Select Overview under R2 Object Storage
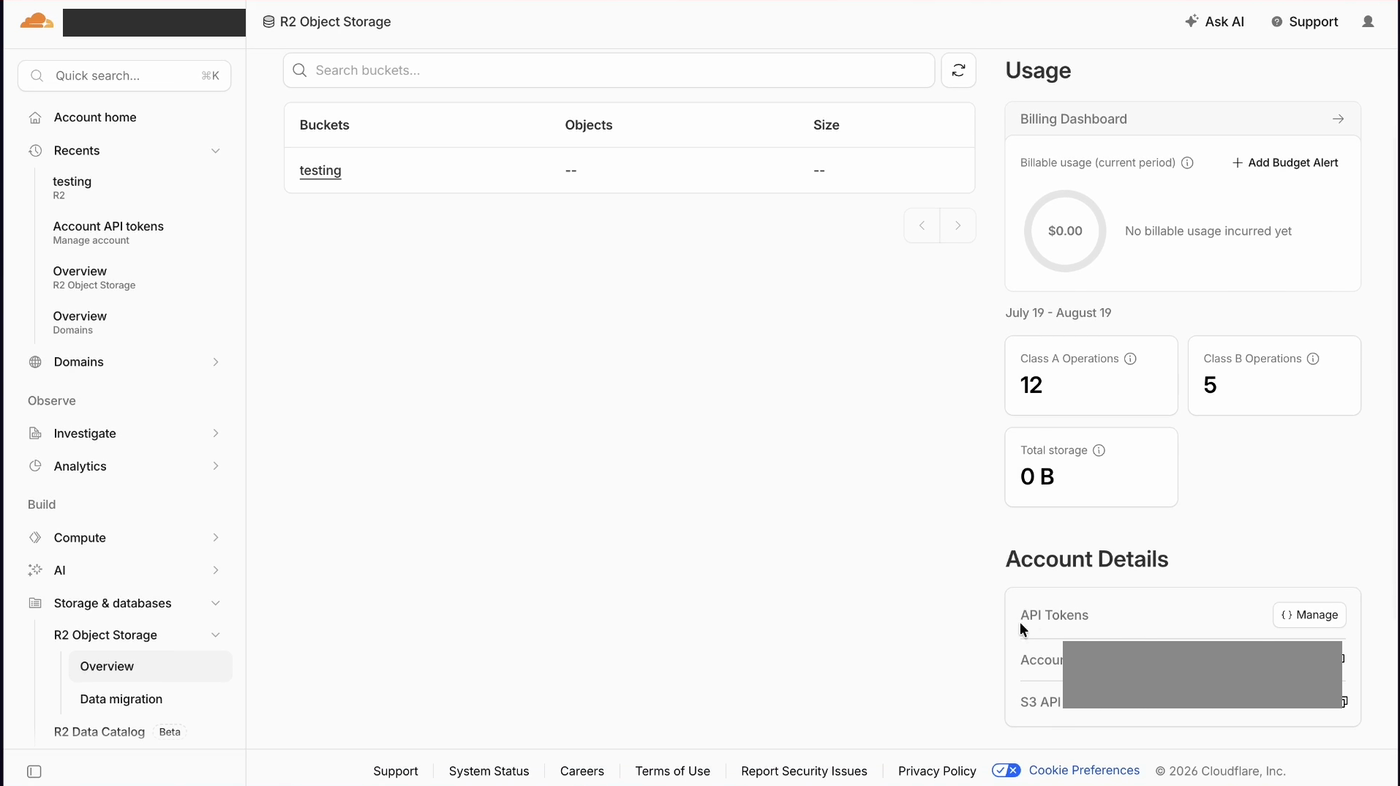1400x786 pixels. click(150, 666)
